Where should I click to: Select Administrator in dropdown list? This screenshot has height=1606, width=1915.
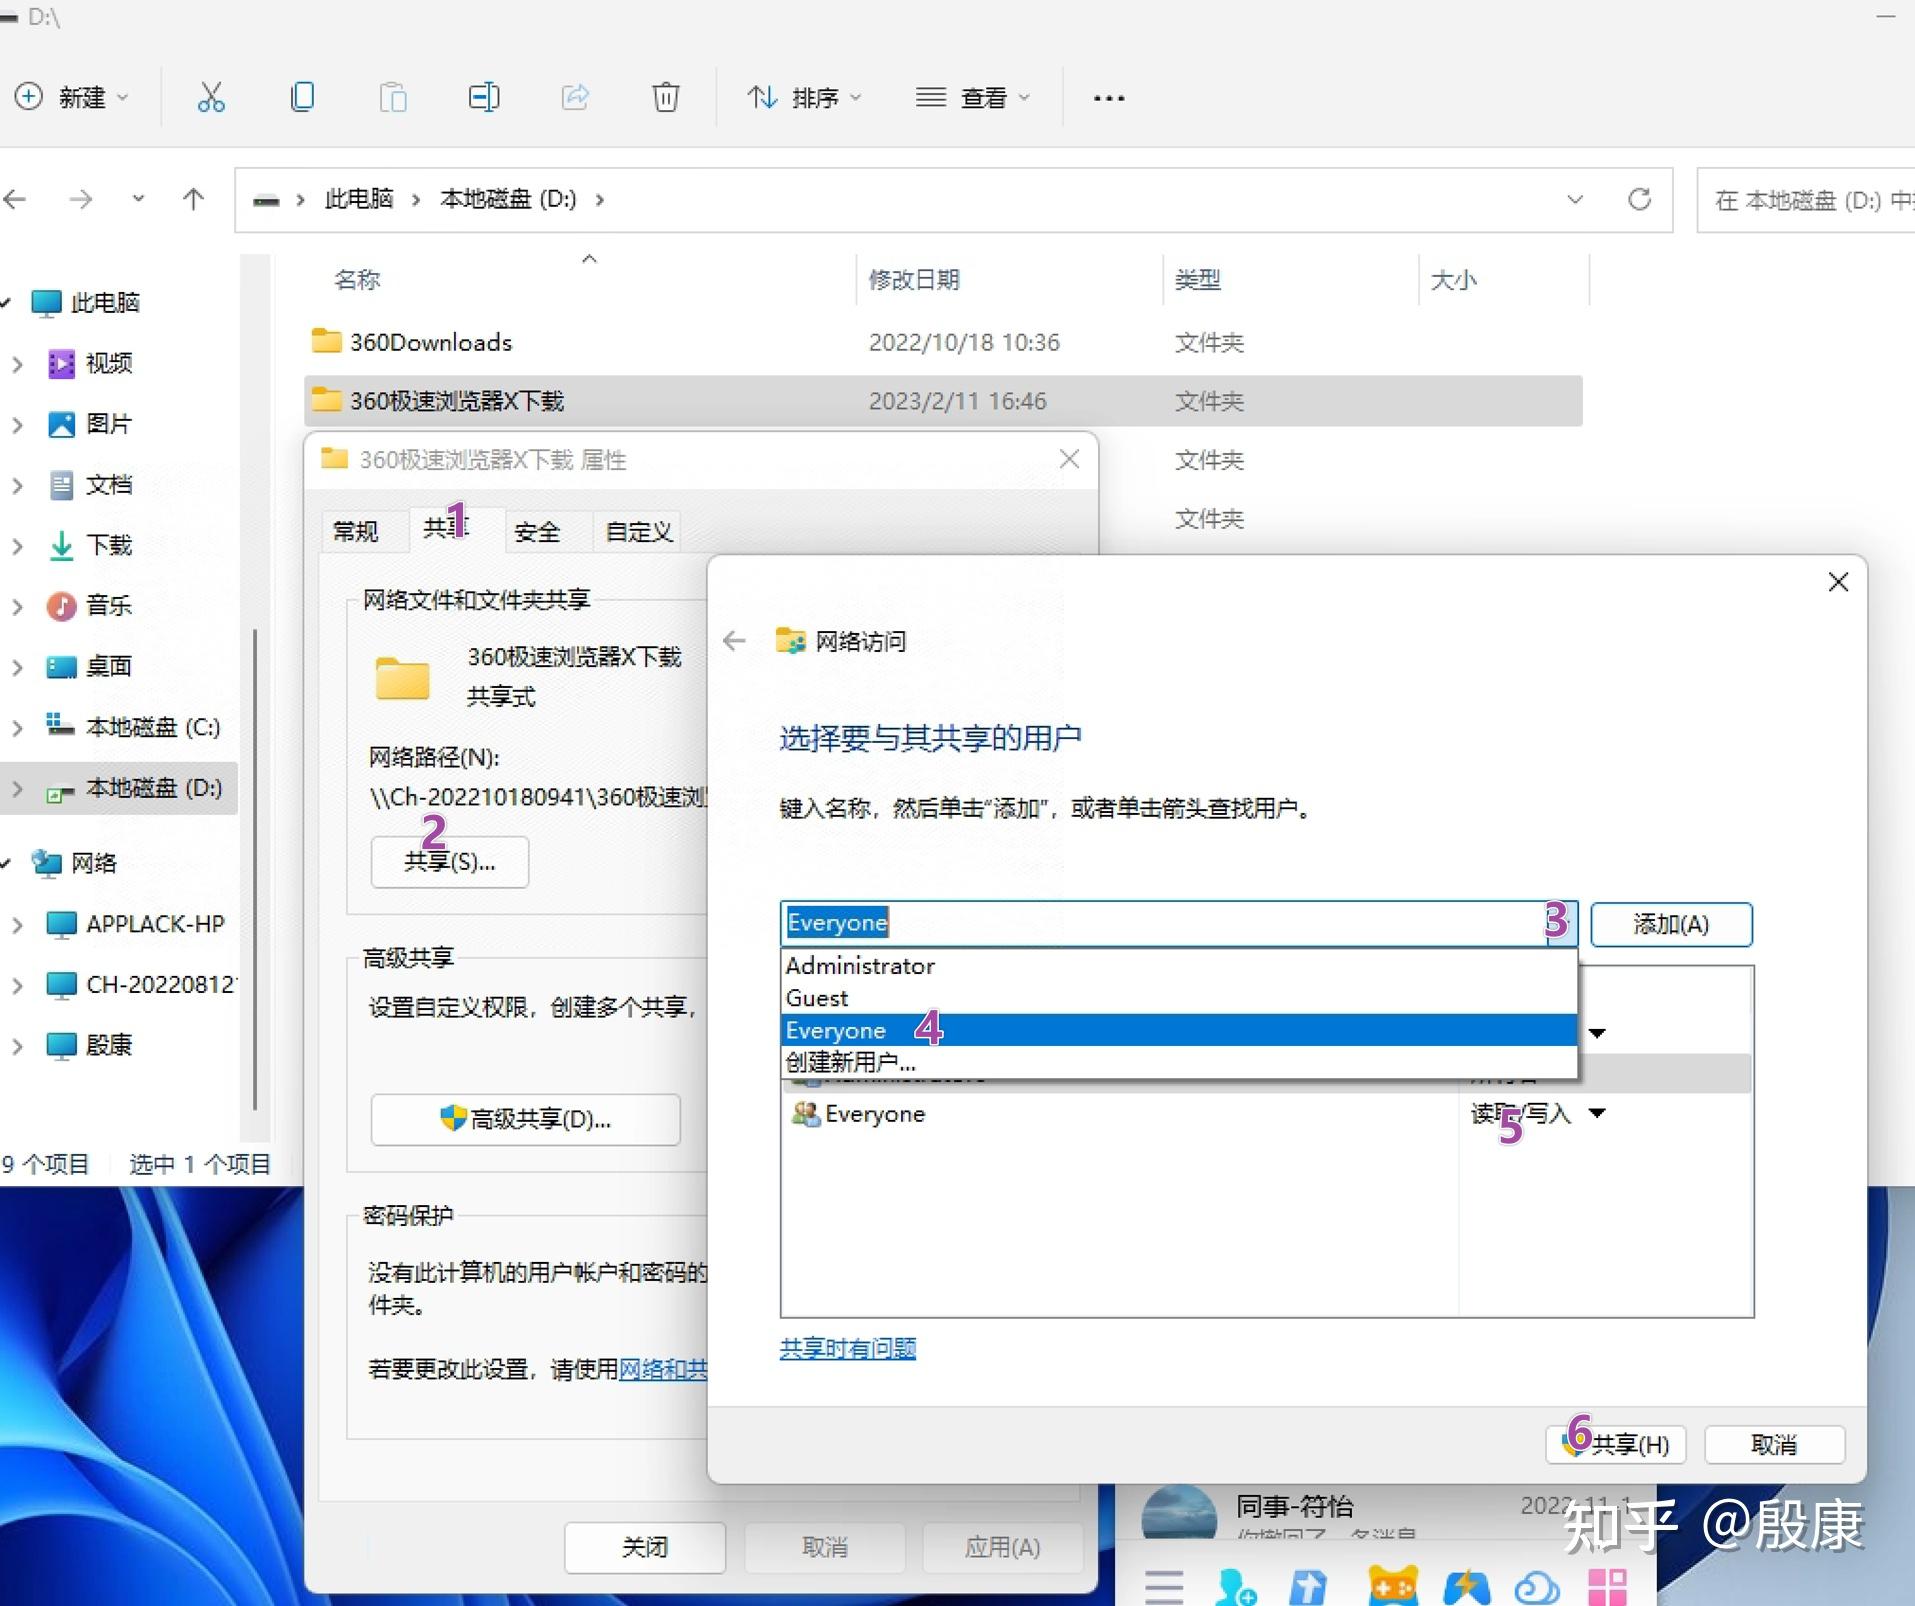click(x=1179, y=966)
